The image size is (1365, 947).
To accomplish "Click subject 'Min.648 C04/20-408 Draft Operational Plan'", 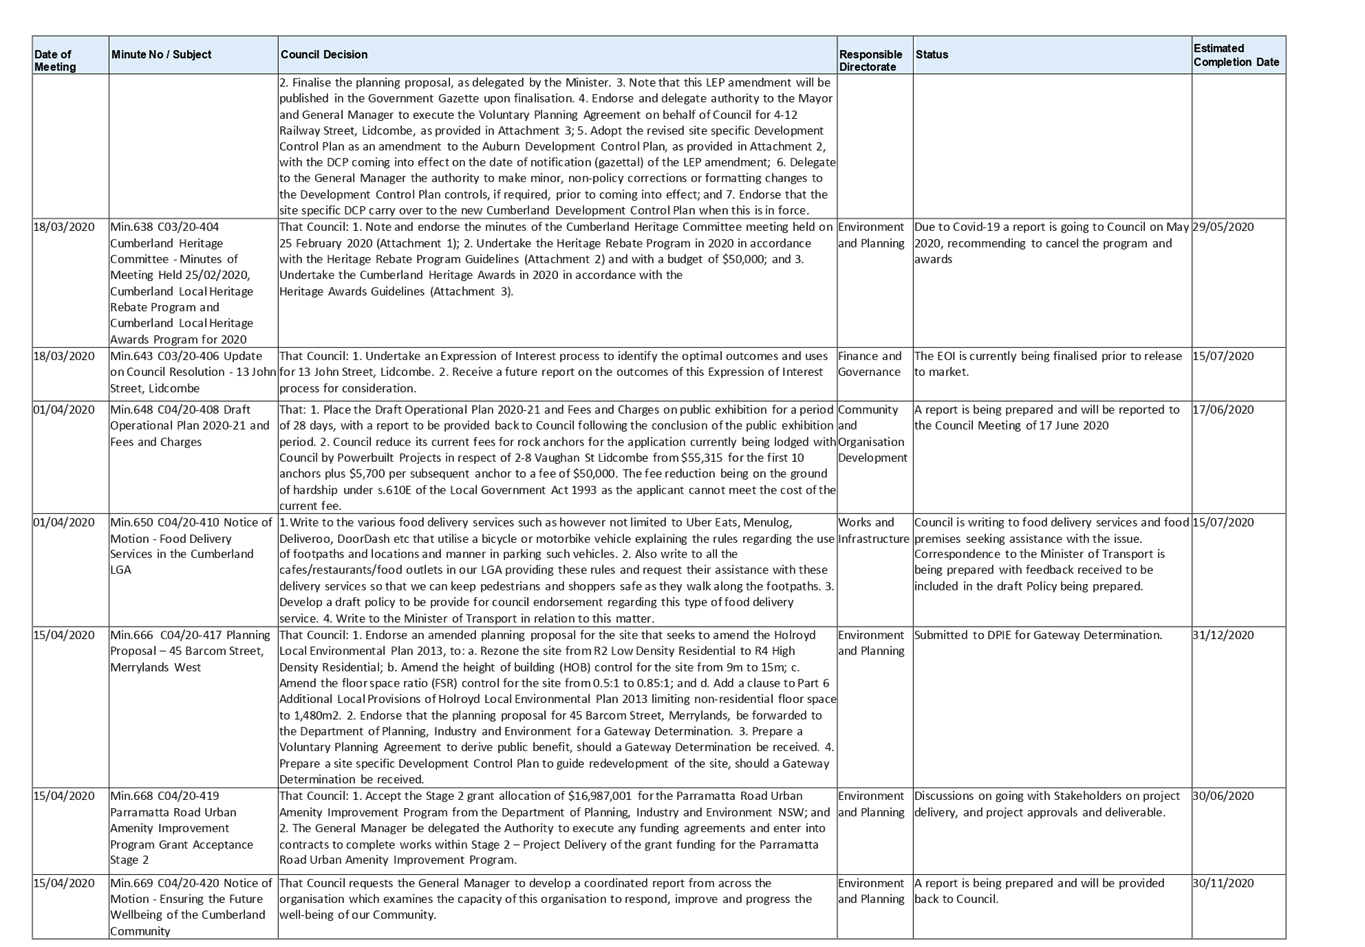I will click(x=190, y=426).
